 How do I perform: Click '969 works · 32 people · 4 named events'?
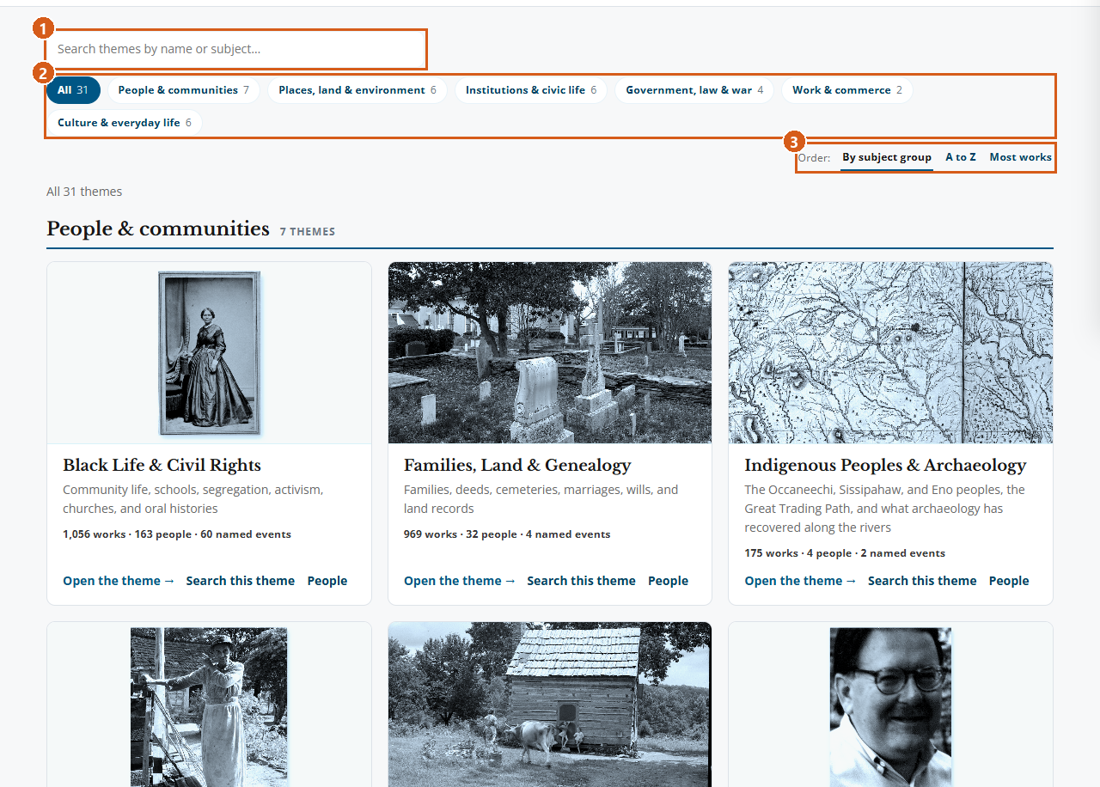(507, 534)
